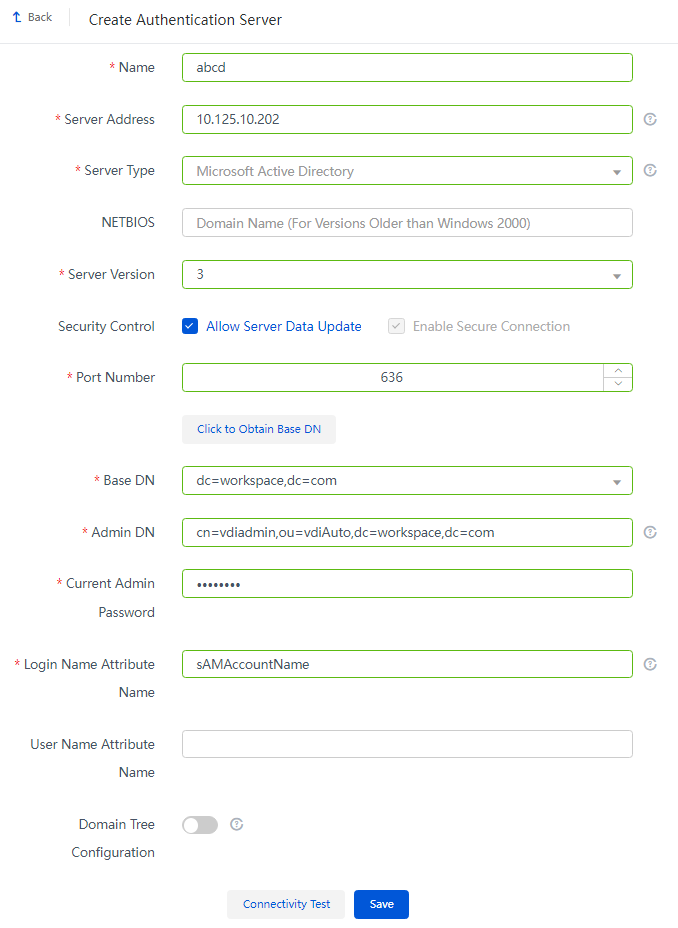
Task: Expand the Server Version dropdown
Action: pyautogui.click(x=407, y=275)
